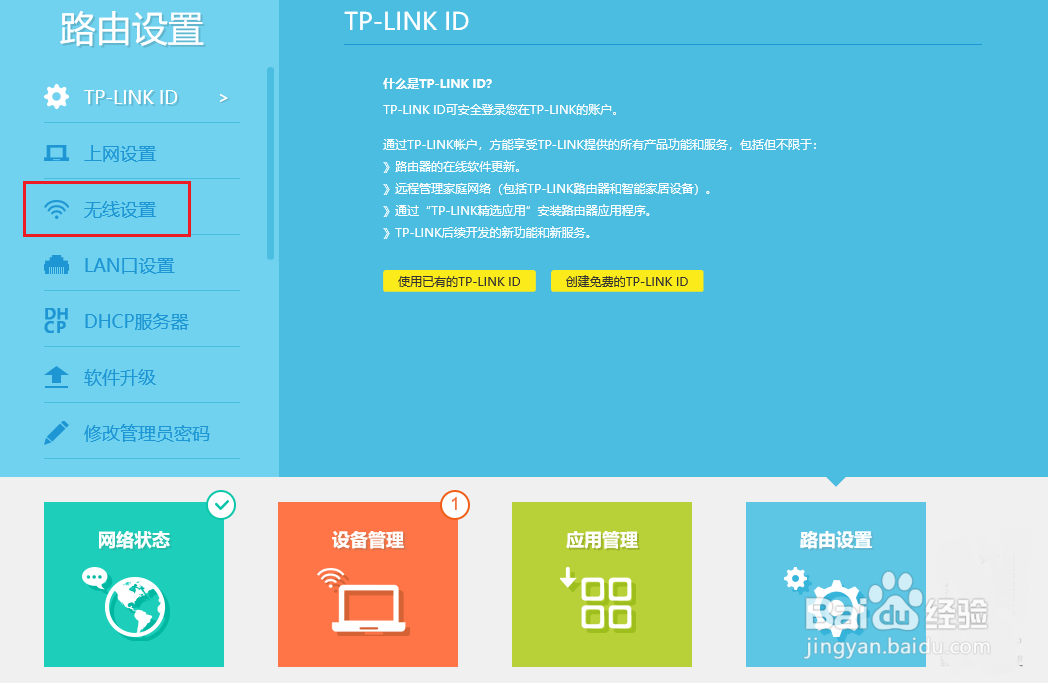Switch to the 路由设置 tab label
This screenshot has height=683, width=1048.
click(835, 540)
